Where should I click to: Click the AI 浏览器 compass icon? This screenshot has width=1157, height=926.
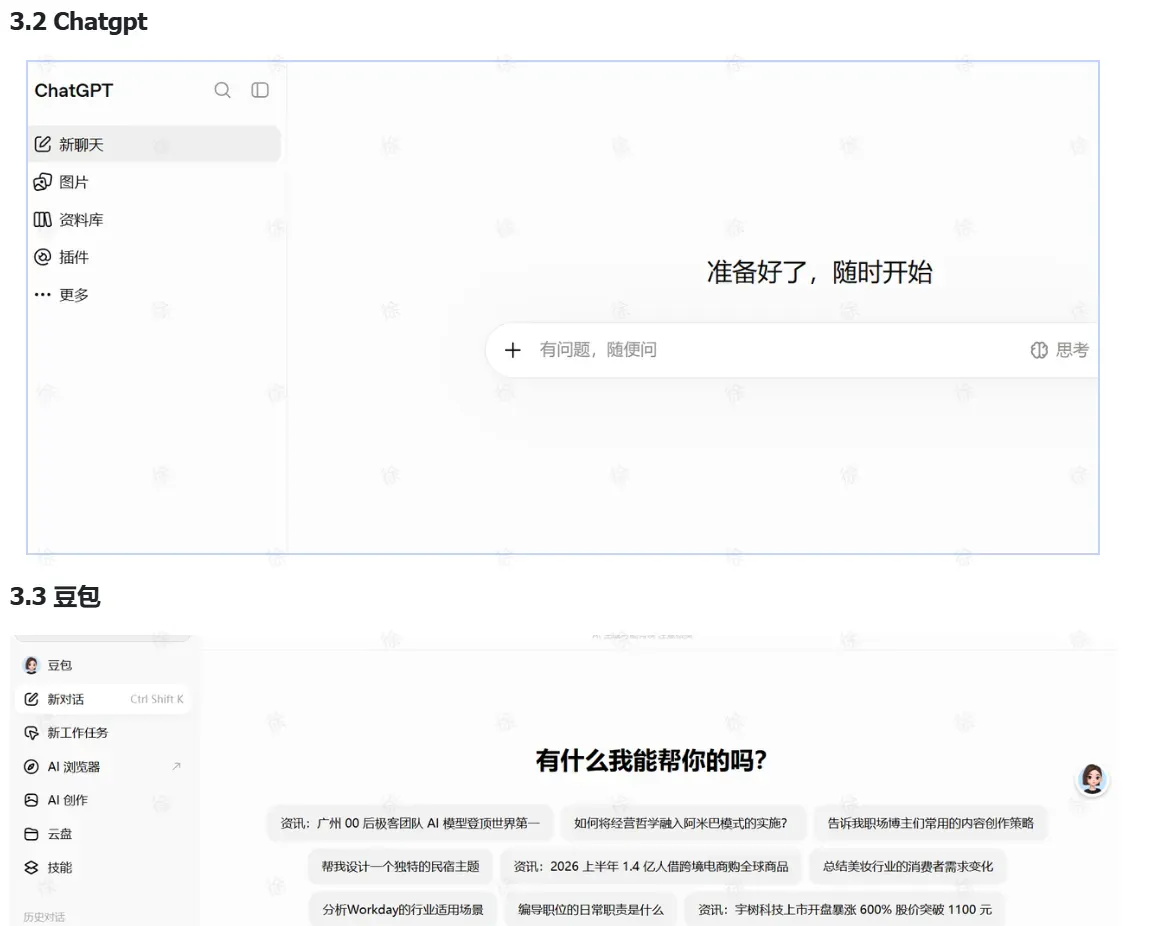pos(31,767)
